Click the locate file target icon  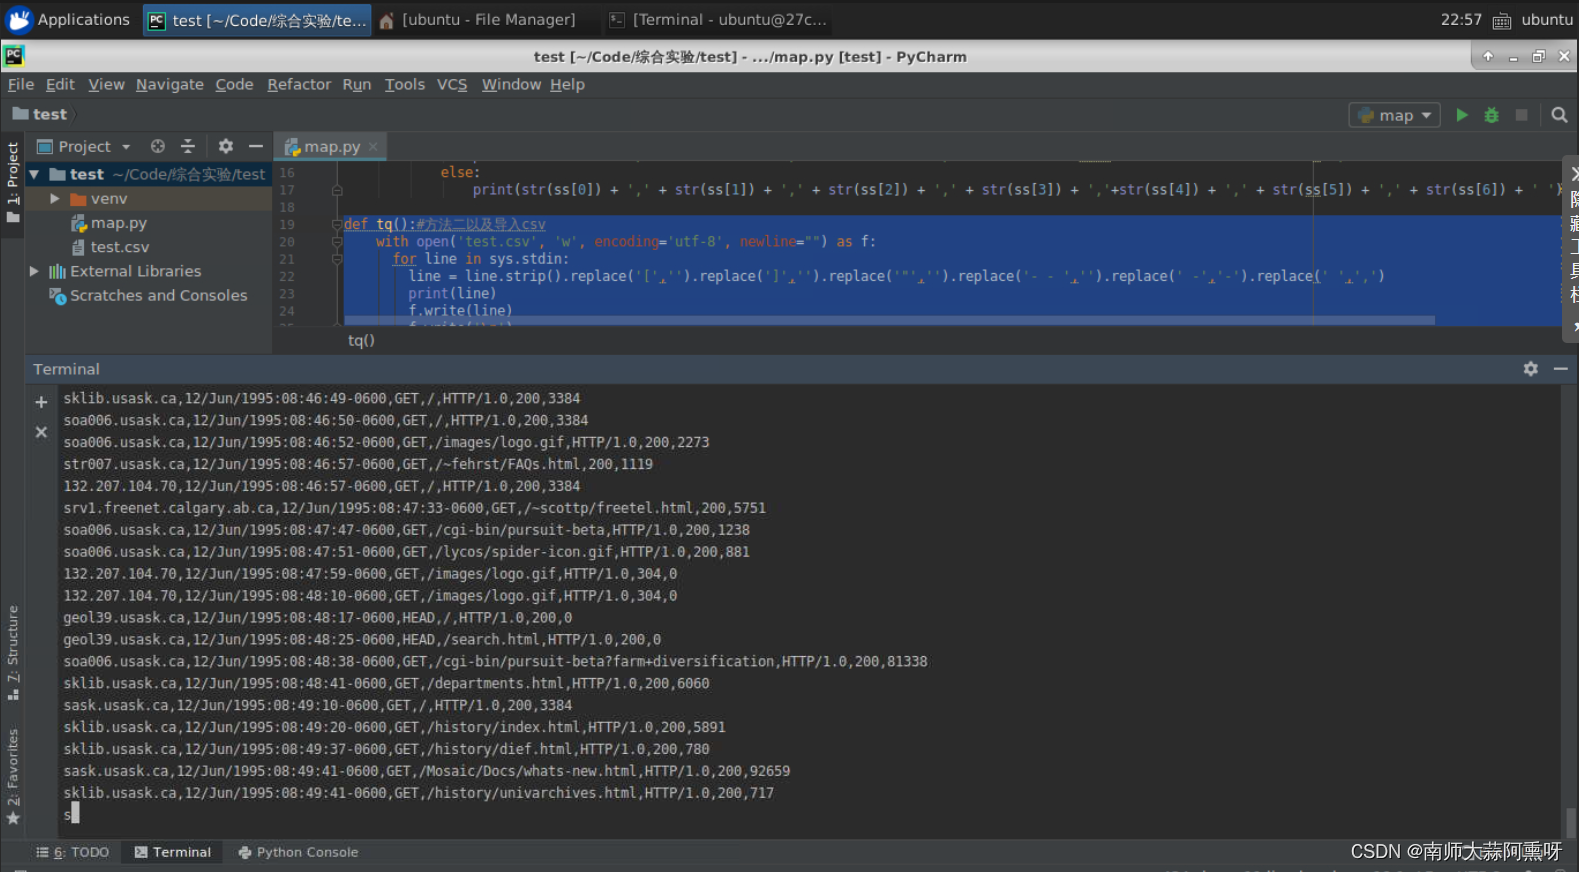click(x=158, y=146)
